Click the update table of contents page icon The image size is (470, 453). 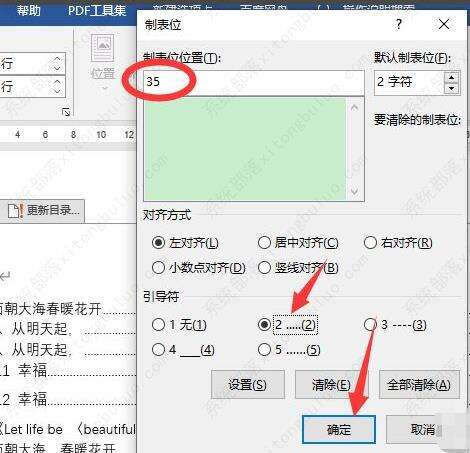point(15,211)
